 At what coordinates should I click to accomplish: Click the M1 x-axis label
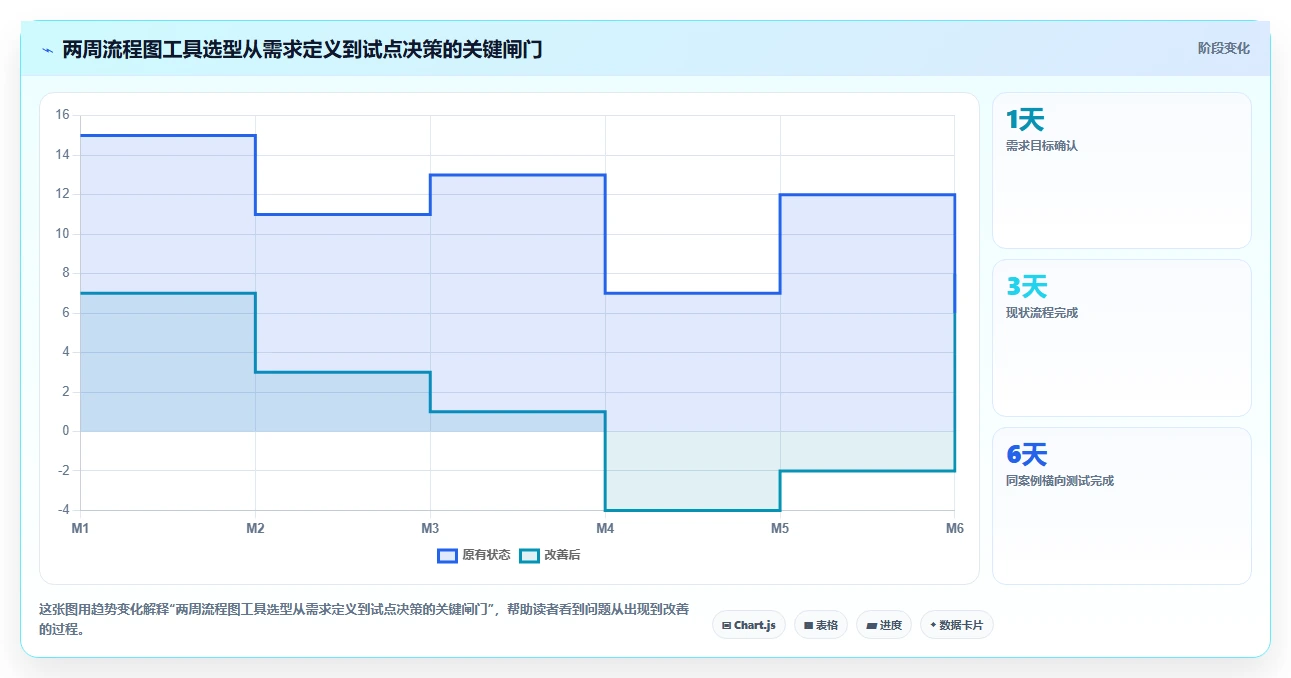pyautogui.click(x=80, y=528)
